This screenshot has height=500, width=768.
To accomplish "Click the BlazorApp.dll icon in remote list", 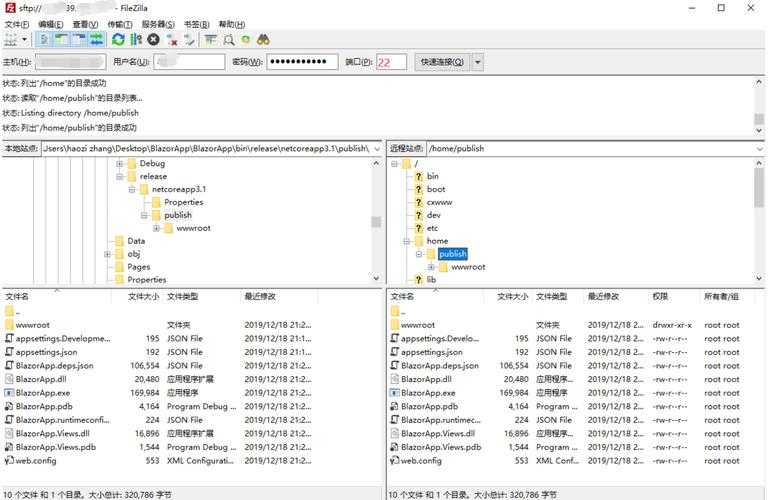I will (395, 379).
